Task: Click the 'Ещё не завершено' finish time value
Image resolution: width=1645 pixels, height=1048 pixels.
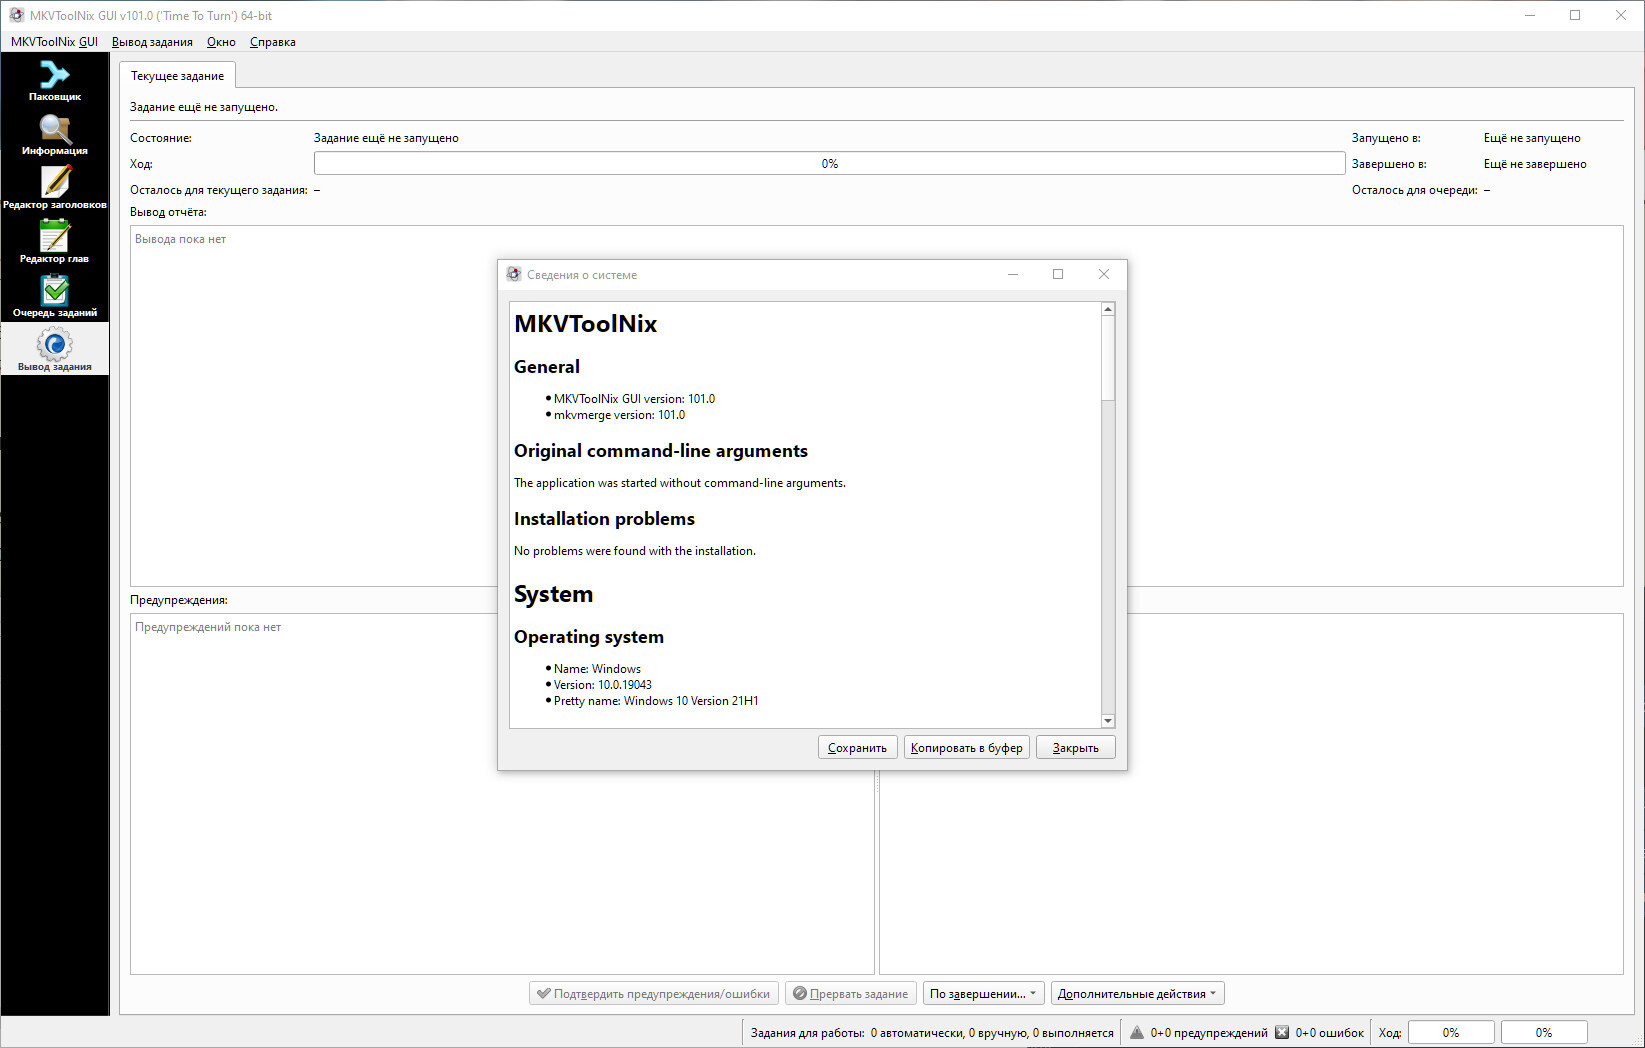Action: click(1535, 164)
